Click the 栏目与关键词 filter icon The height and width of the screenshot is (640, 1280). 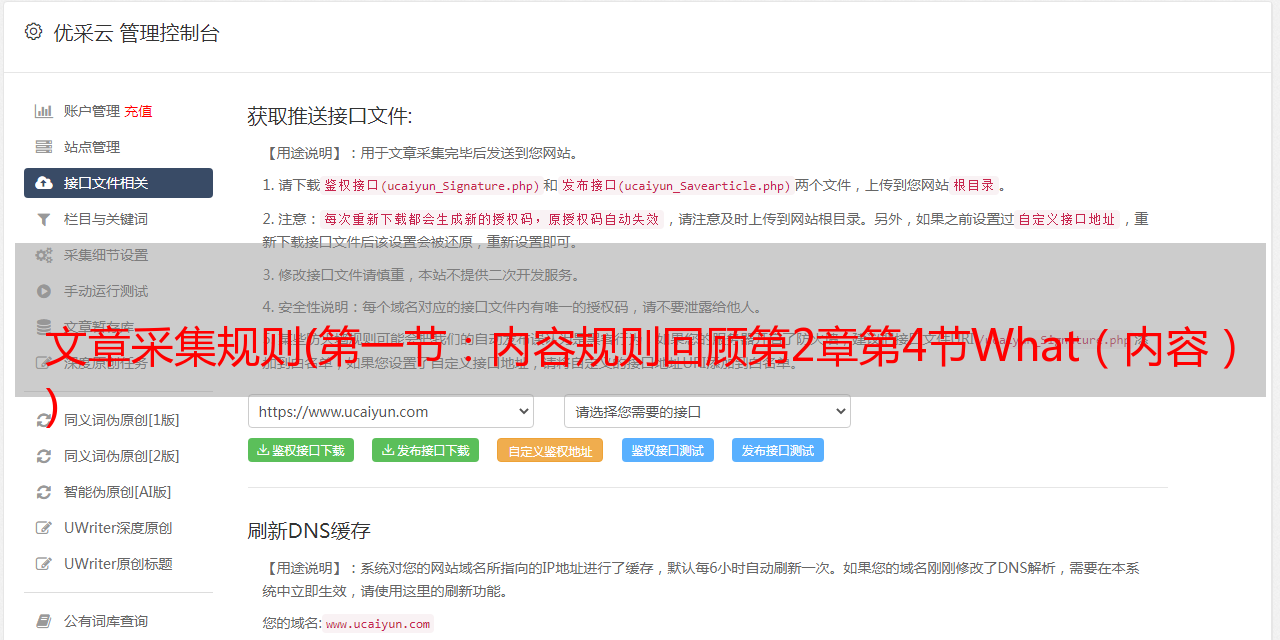tap(44, 219)
